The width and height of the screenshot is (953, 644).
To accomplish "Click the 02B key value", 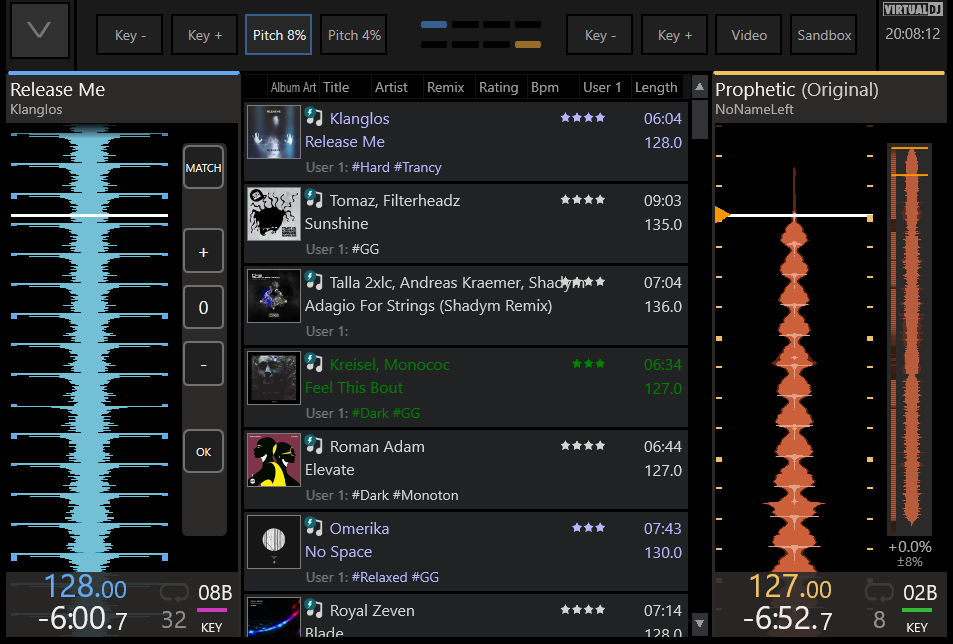I will pyautogui.click(x=920, y=592).
